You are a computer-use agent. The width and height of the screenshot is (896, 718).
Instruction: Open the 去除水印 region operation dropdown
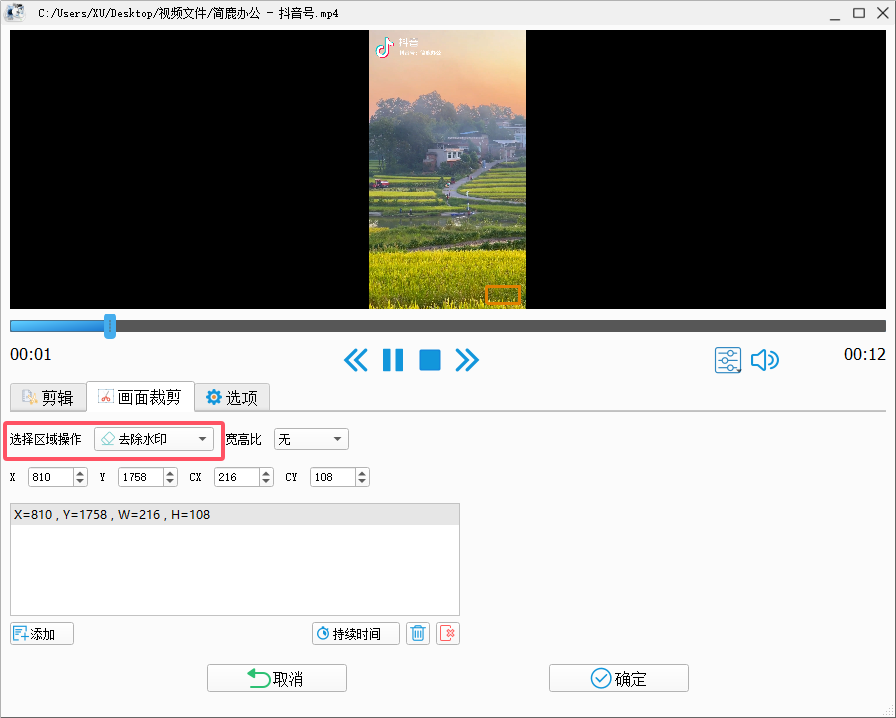(x=154, y=439)
